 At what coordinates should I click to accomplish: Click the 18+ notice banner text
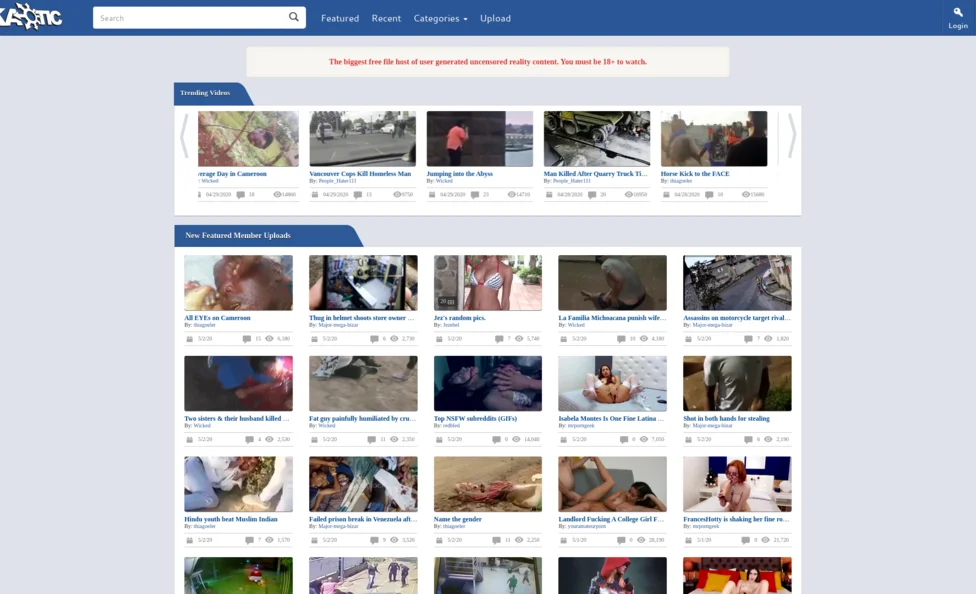point(487,62)
